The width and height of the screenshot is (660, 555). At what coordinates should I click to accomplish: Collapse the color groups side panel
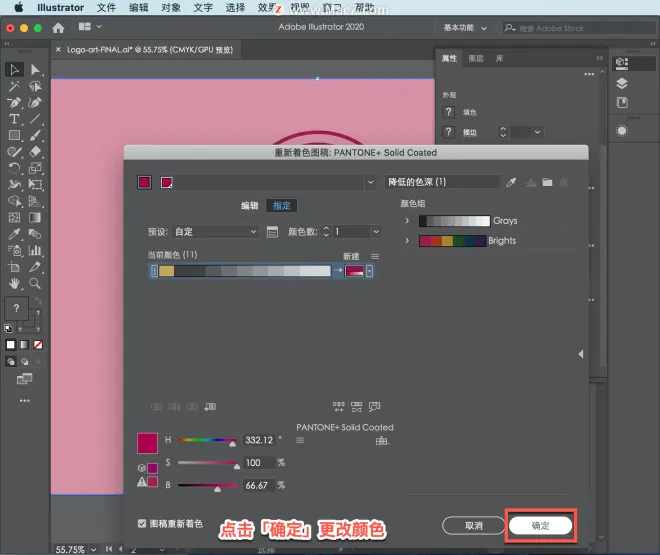581,354
